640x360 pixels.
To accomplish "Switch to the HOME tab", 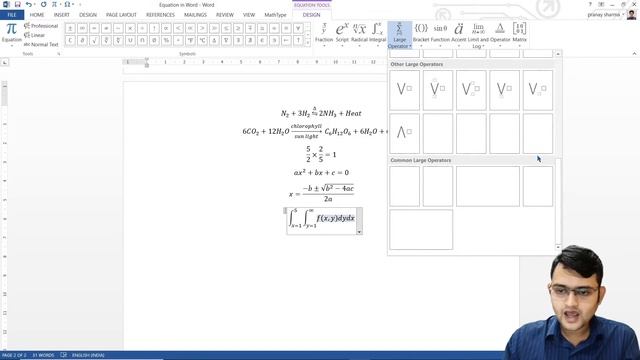I will [x=37, y=15].
